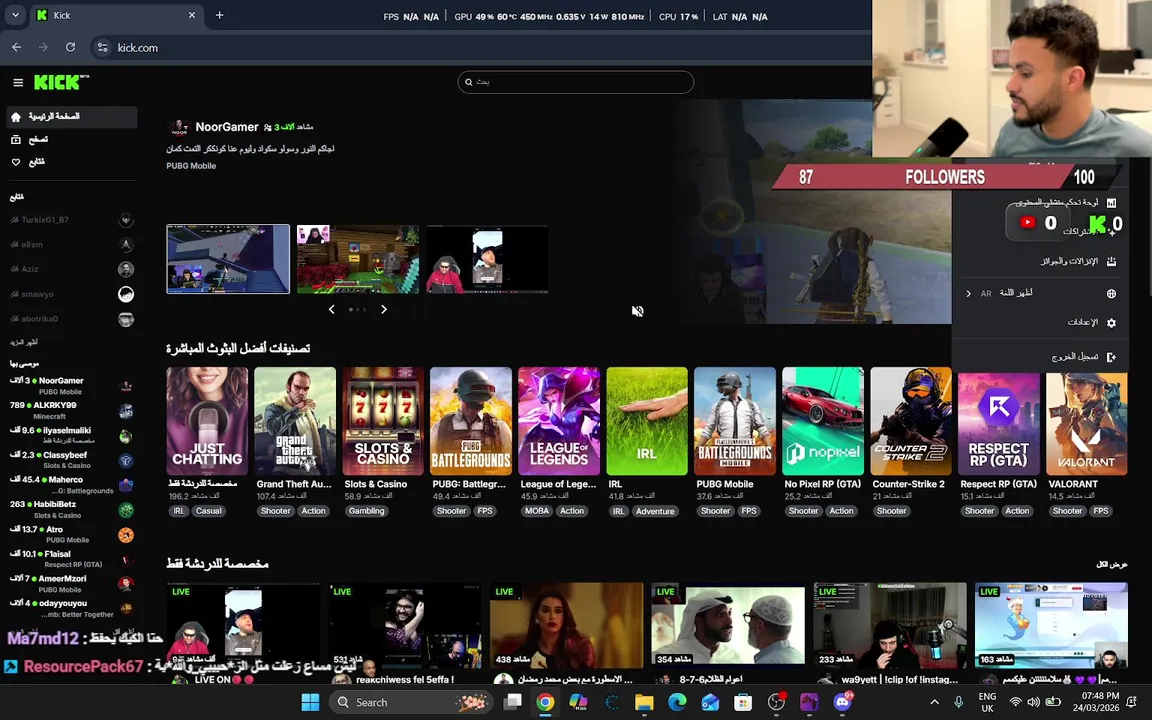The height and width of the screenshot is (720, 1152).
Task: Expand the system tray hidden icons chevron
Action: coord(935,702)
